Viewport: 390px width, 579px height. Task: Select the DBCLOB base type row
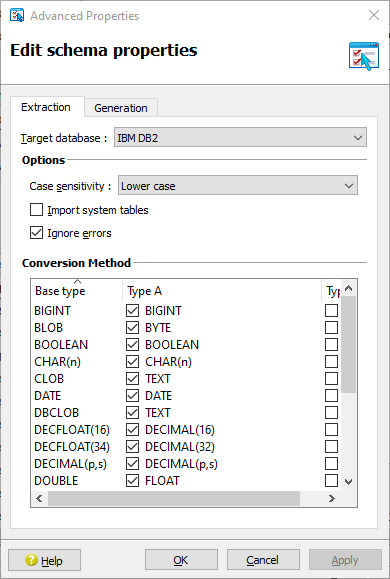point(57,412)
